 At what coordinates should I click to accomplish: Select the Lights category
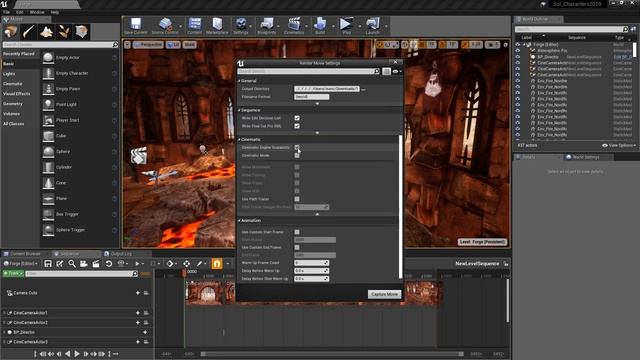pos(9,74)
